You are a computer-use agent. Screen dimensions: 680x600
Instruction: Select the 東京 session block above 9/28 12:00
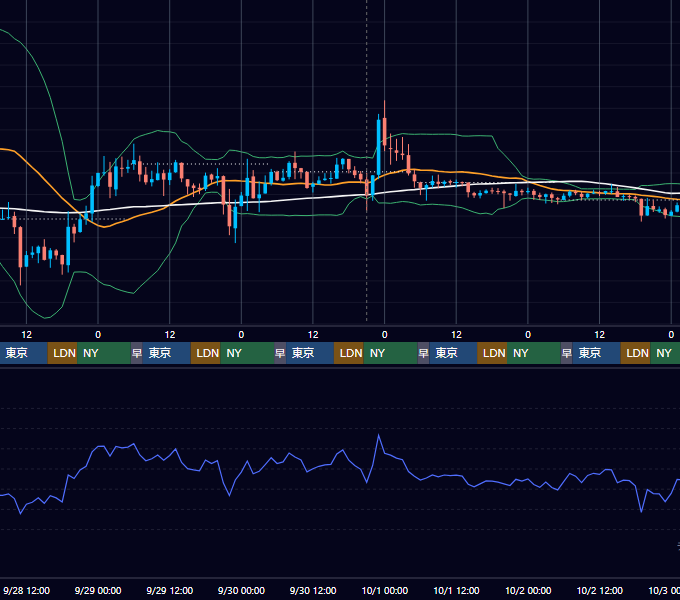[23, 353]
